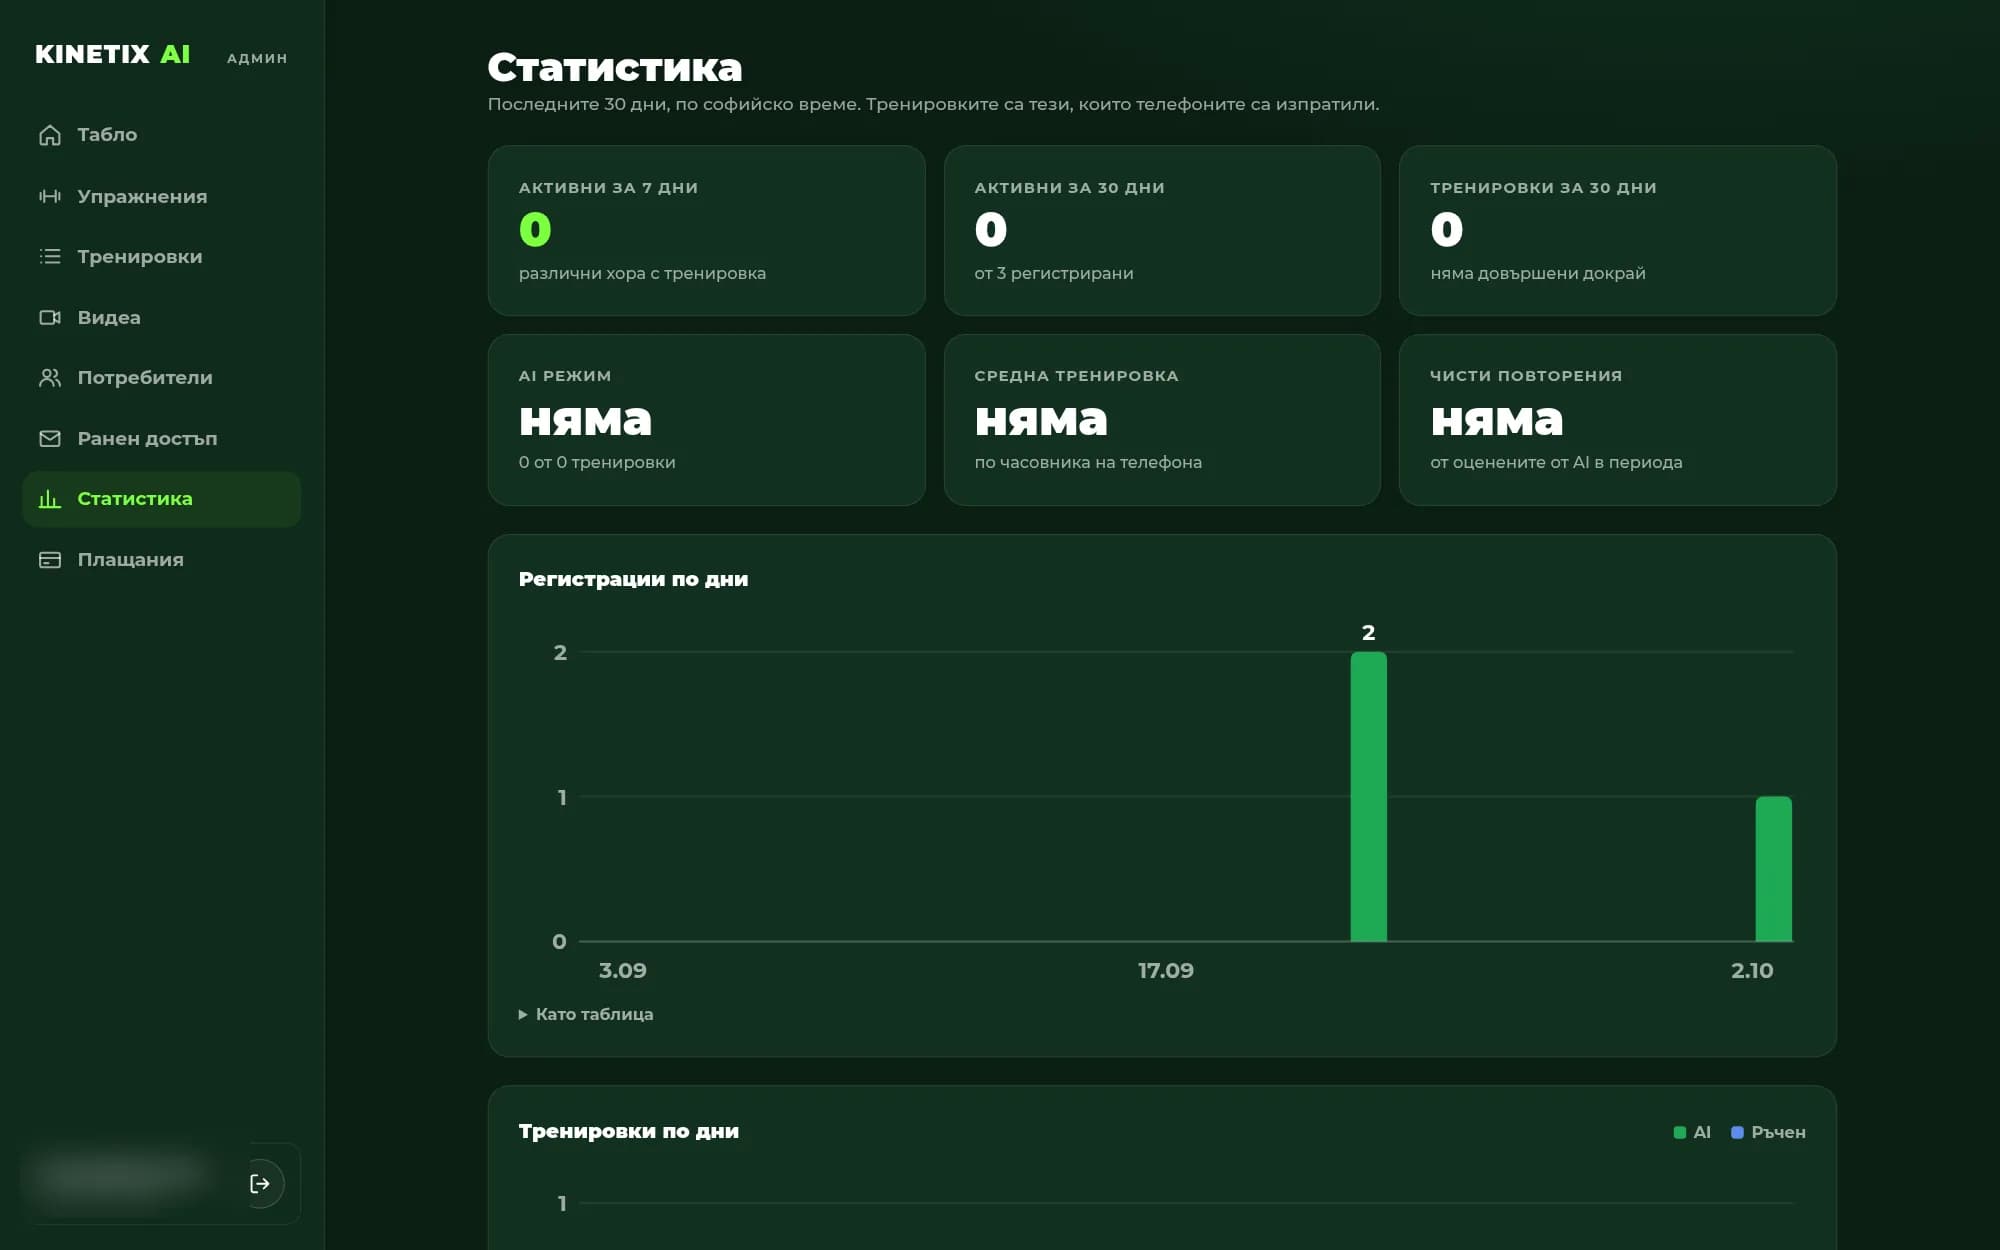Click the 3.09 date label on the axis
The width and height of the screenshot is (2000, 1250).
point(623,970)
